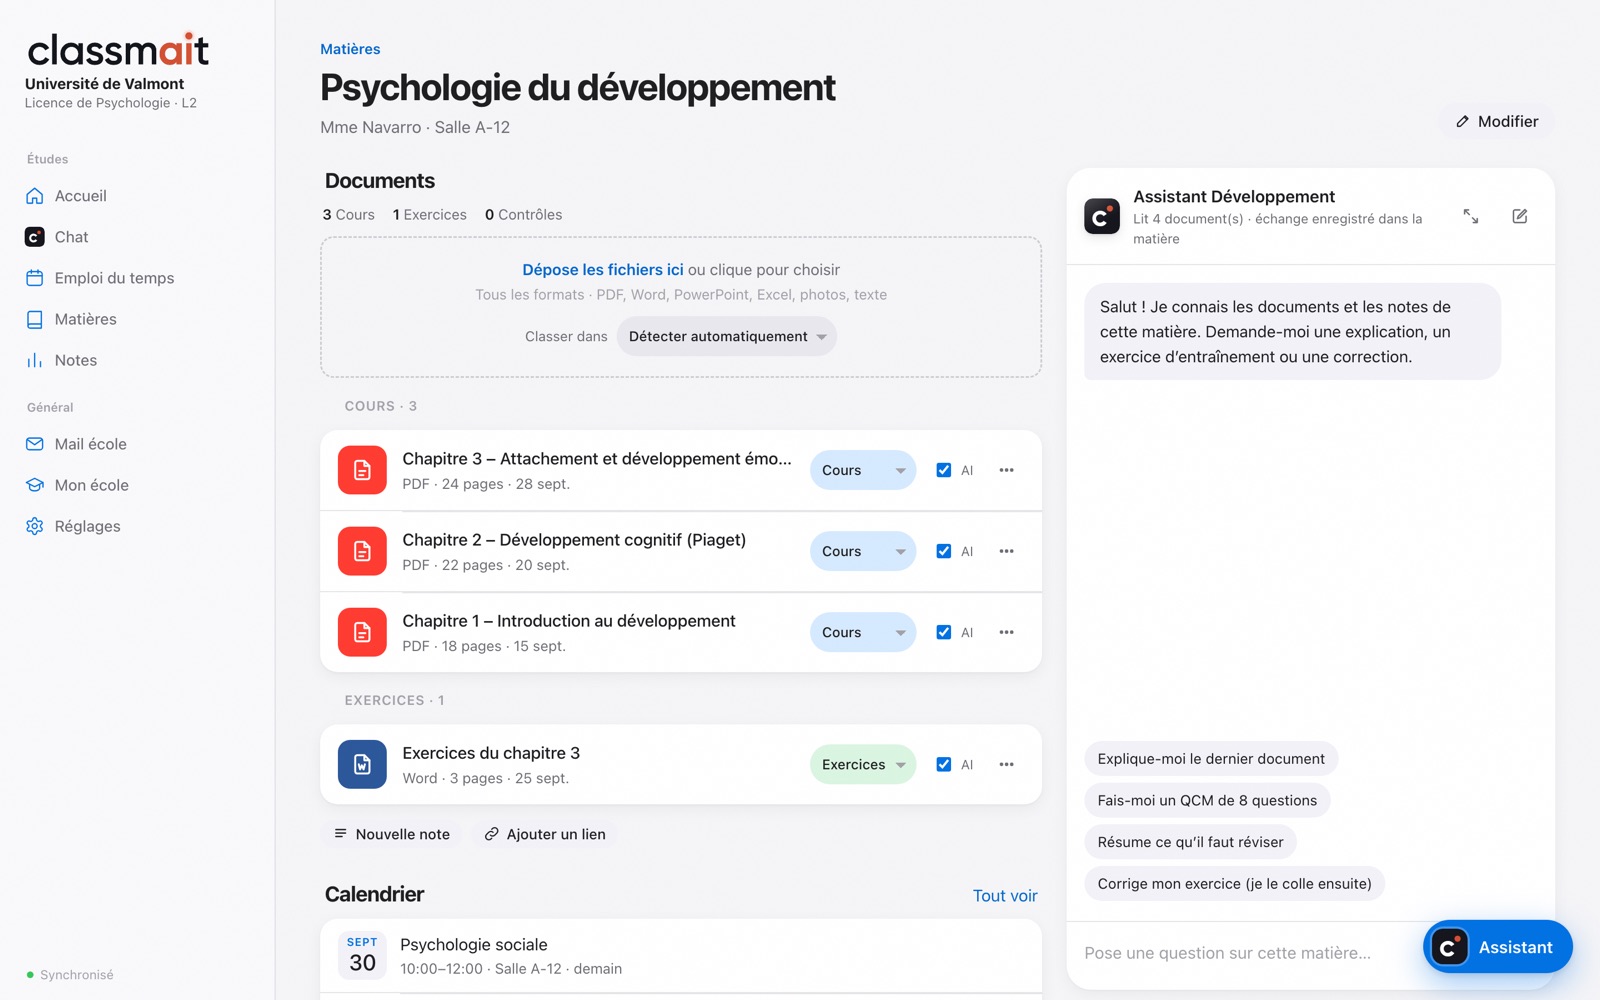Select Fais-moi un QCM de 8 questions
Screen dimensions: 1600x1000
(1207, 801)
